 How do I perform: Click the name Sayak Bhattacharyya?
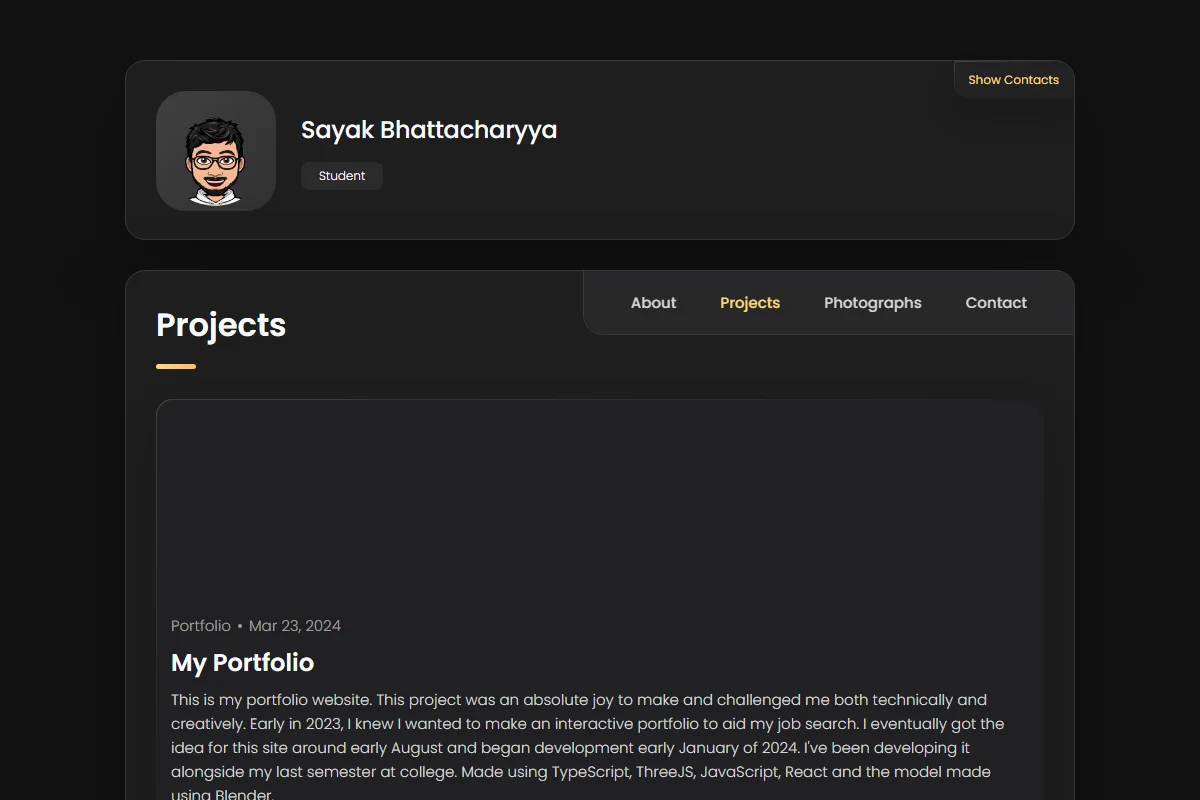click(429, 130)
